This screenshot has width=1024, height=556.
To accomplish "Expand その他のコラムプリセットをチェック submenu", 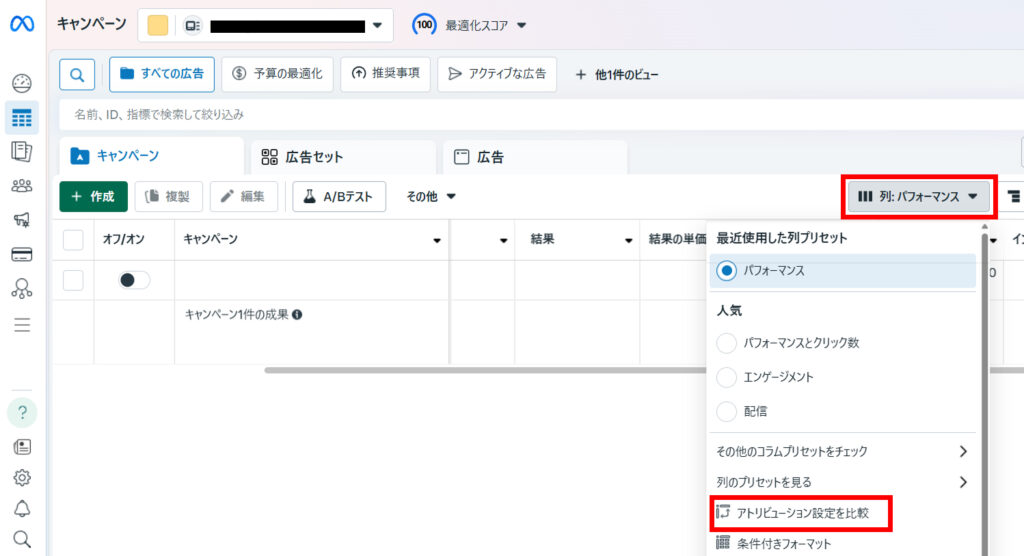I will point(842,451).
